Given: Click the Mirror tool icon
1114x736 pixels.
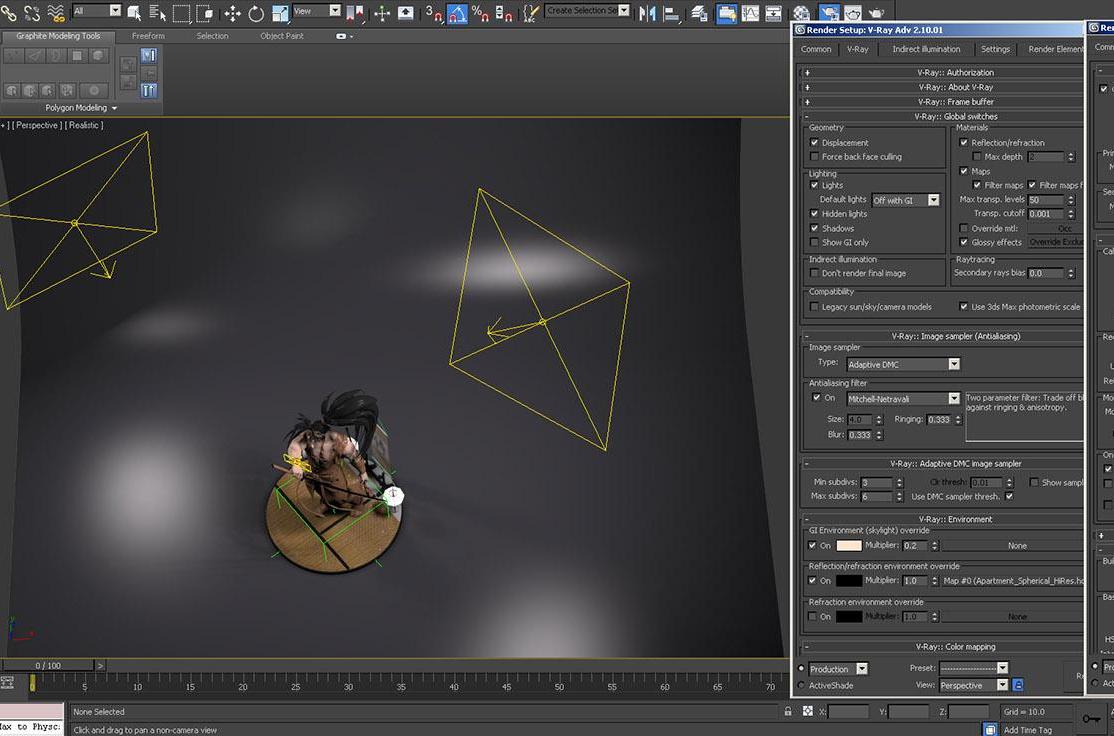Looking at the screenshot, I should click(647, 13).
